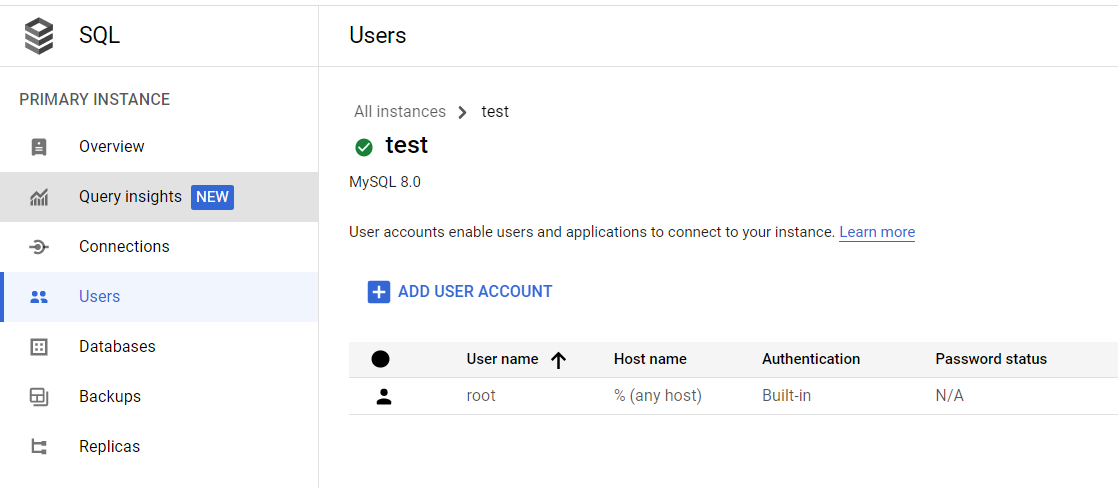Screen dimensions: 1118x488
Task: Click the Query insights chart icon
Action: coord(39,197)
